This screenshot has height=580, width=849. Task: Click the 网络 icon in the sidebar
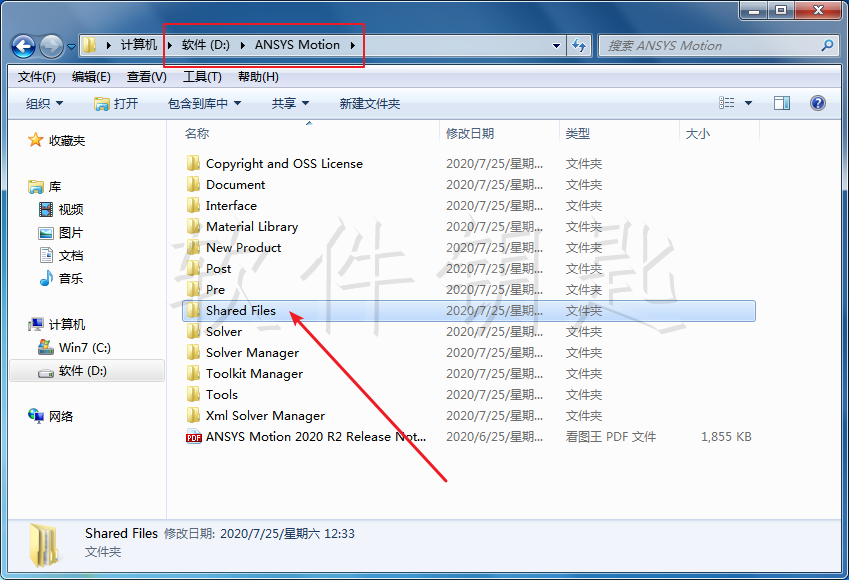click(34, 416)
